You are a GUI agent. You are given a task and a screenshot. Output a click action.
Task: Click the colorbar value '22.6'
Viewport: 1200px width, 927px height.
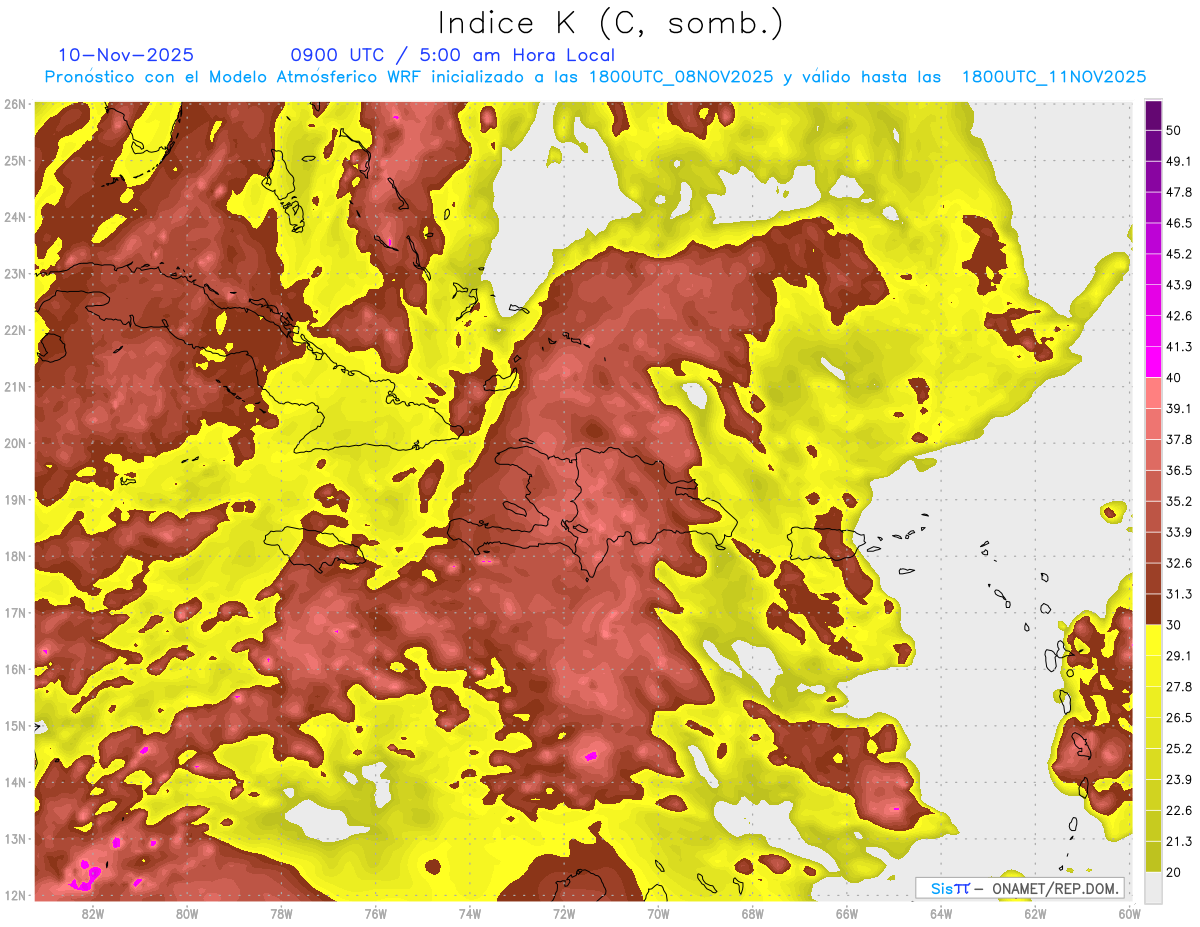1178,810
